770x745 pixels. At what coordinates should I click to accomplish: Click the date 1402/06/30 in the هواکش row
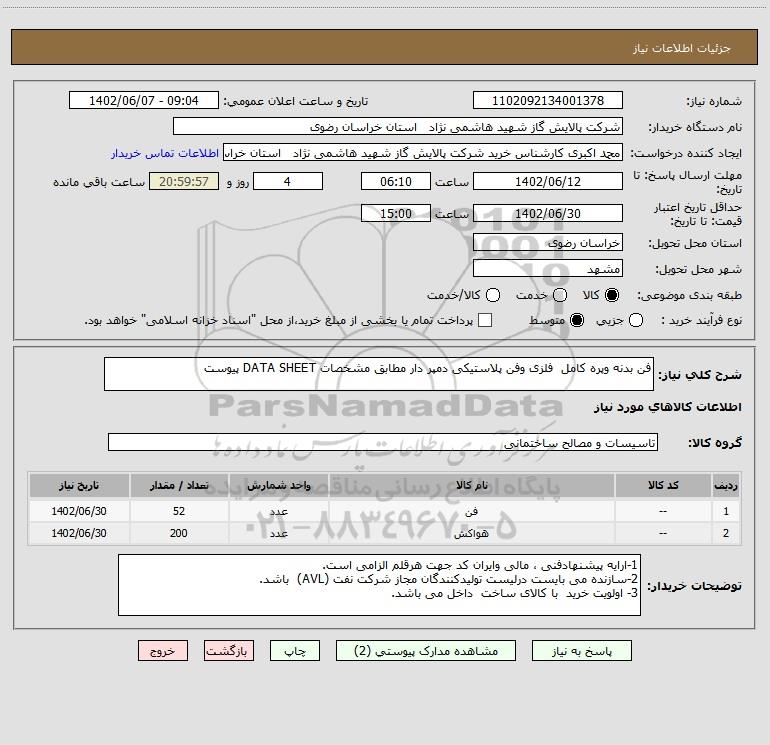coord(79,533)
